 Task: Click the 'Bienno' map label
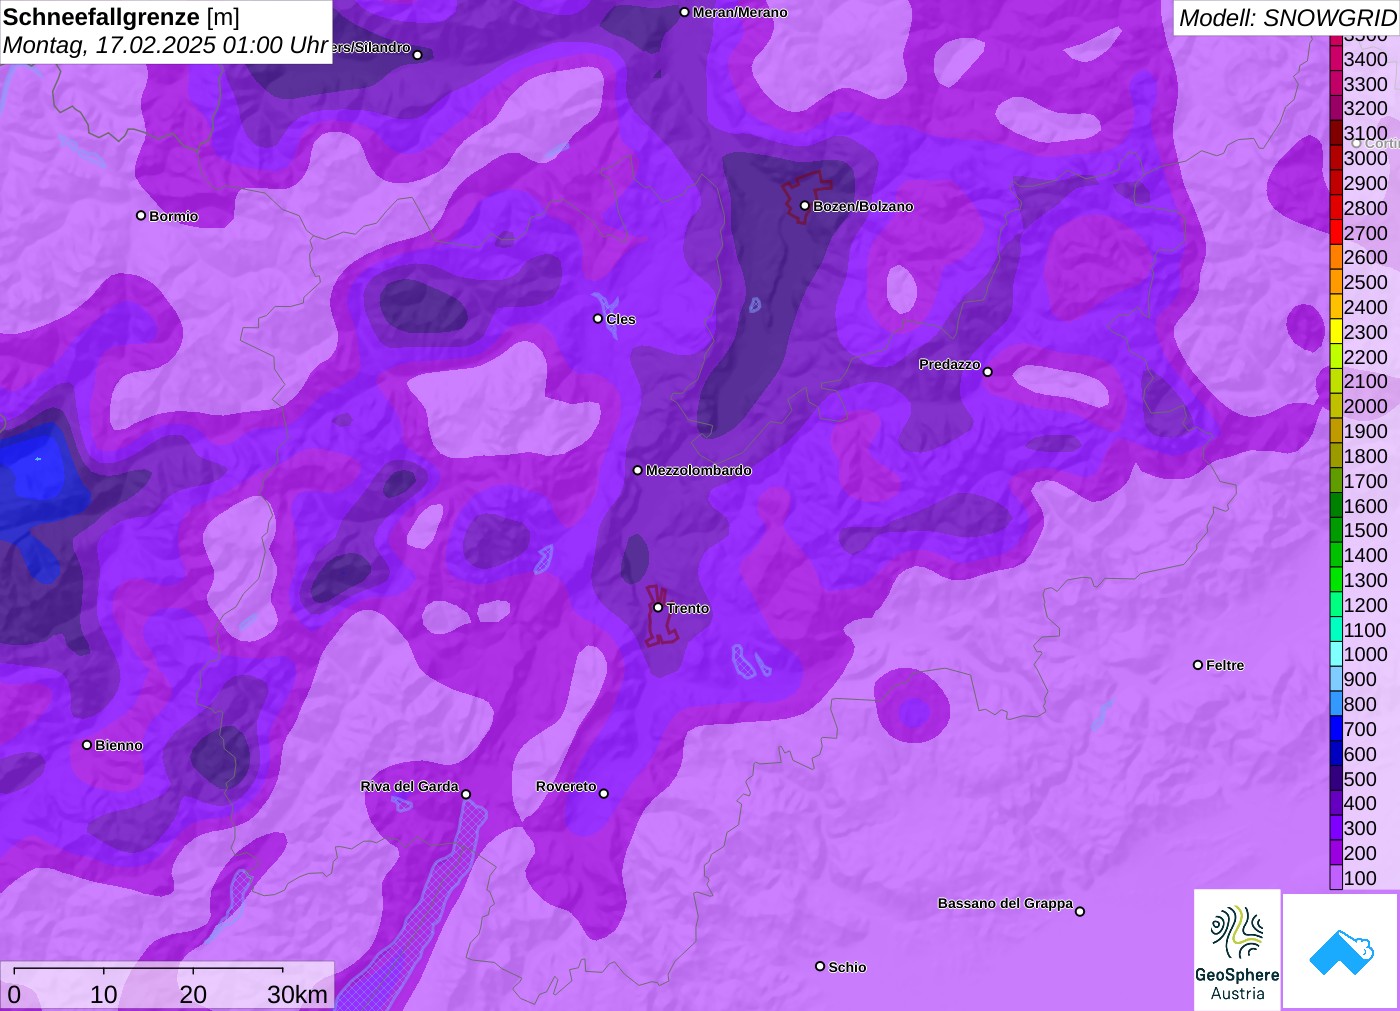119,745
